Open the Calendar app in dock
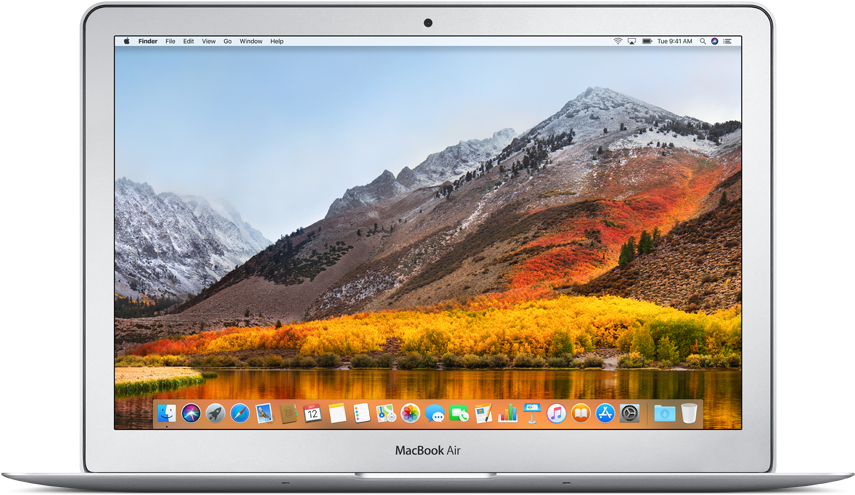The image size is (855, 495). [x=313, y=413]
